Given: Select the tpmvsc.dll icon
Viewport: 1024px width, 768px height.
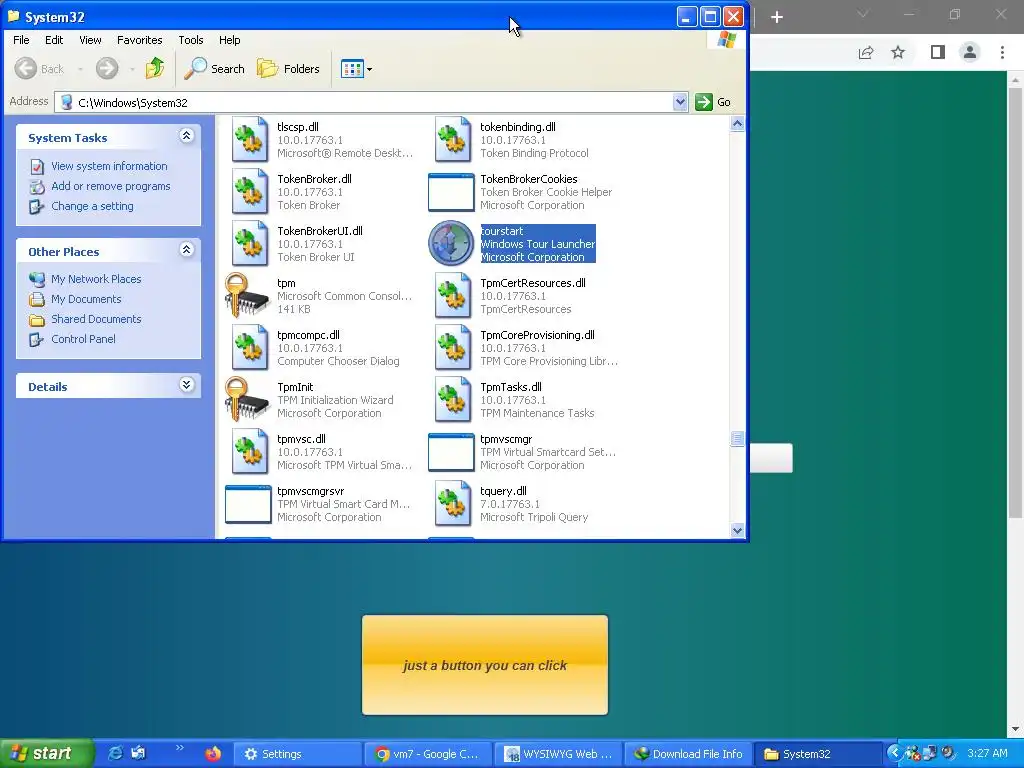Looking at the screenshot, I should (x=249, y=451).
